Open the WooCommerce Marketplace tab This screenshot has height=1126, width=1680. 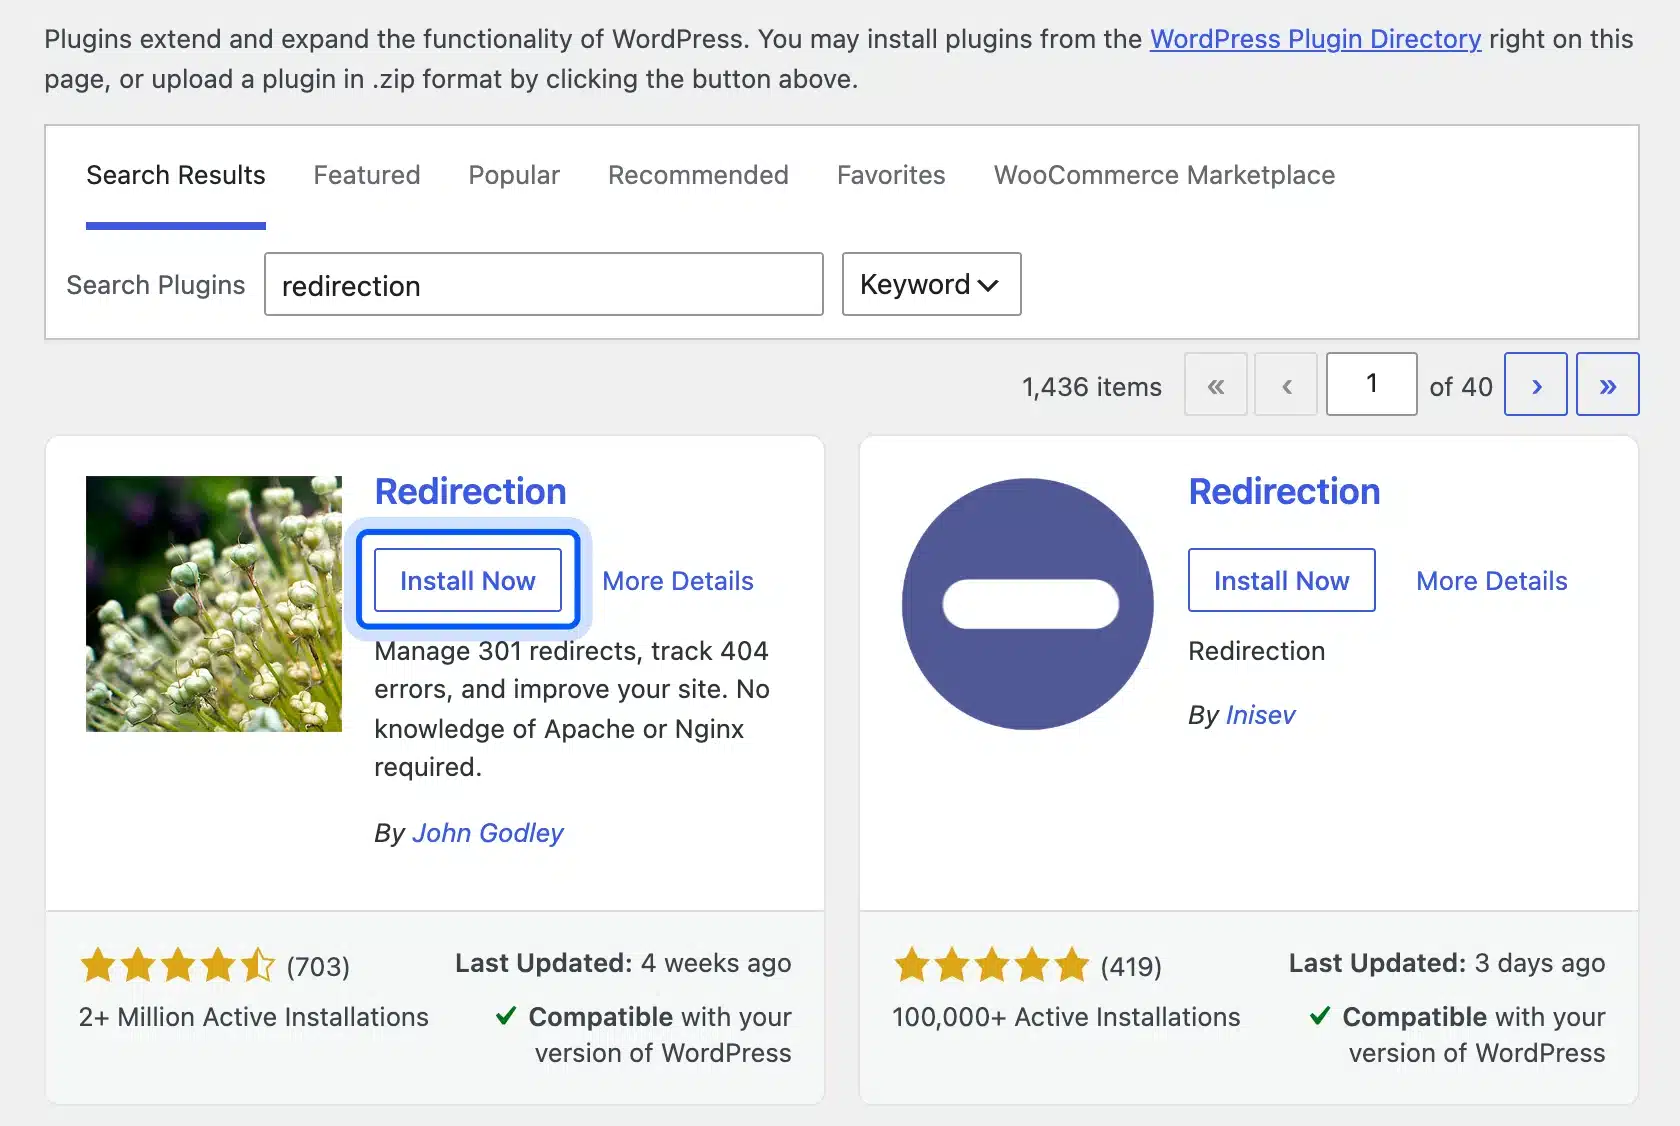(x=1164, y=175)
